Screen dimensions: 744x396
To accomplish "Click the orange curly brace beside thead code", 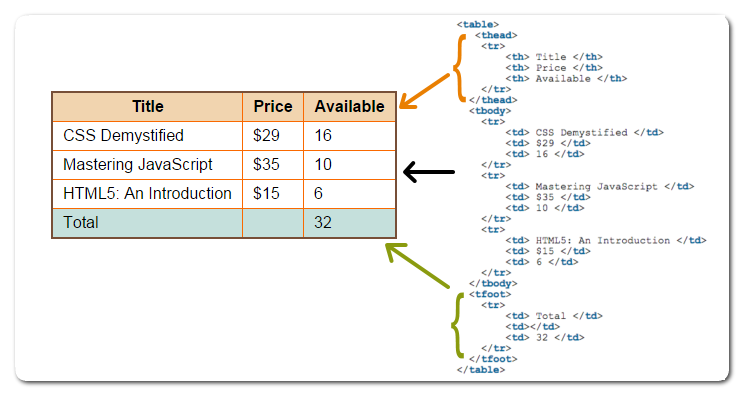I will [459, 68].
